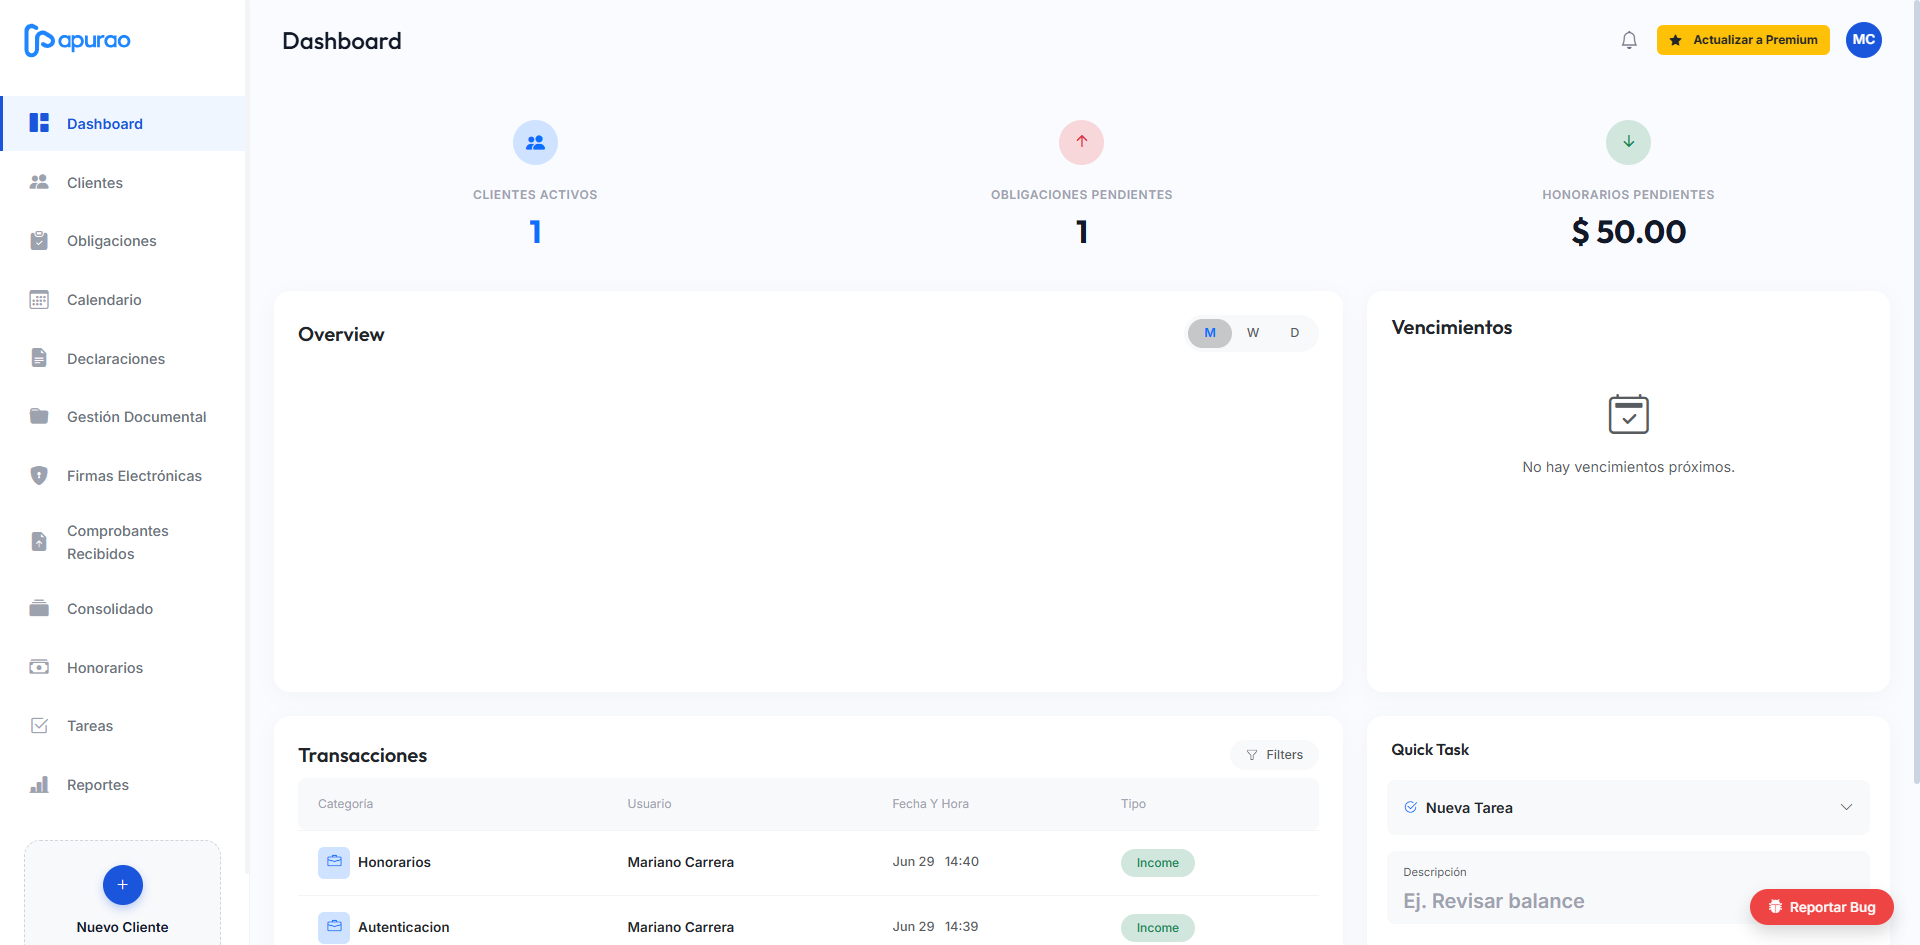The image size is (1920, 945).
Task: Click the Categoría column header
Action: [345, 804]
